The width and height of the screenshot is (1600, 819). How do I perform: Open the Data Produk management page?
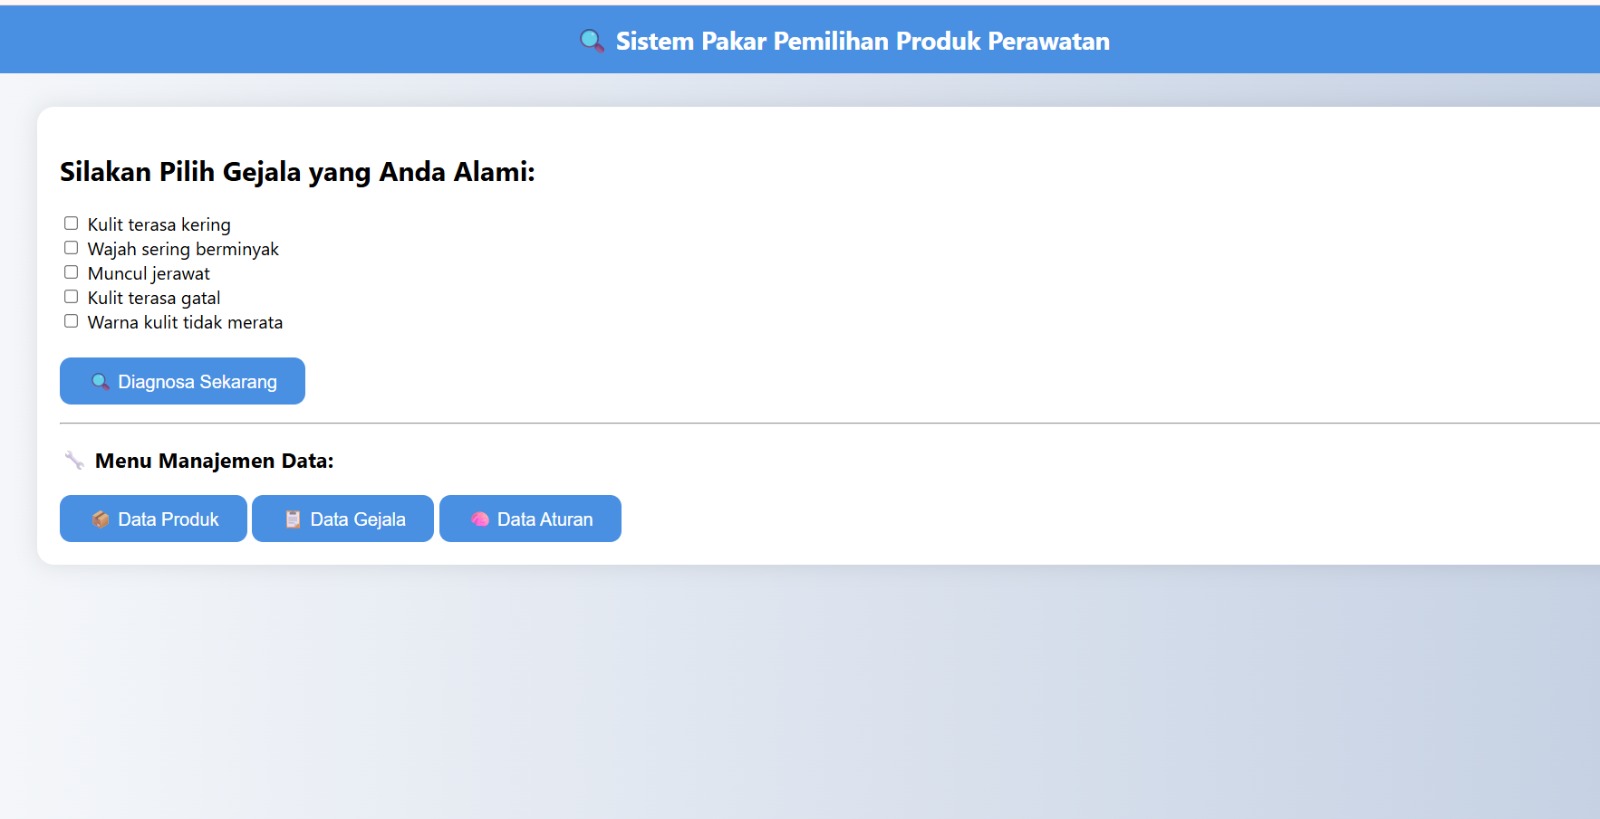[153, 519]
